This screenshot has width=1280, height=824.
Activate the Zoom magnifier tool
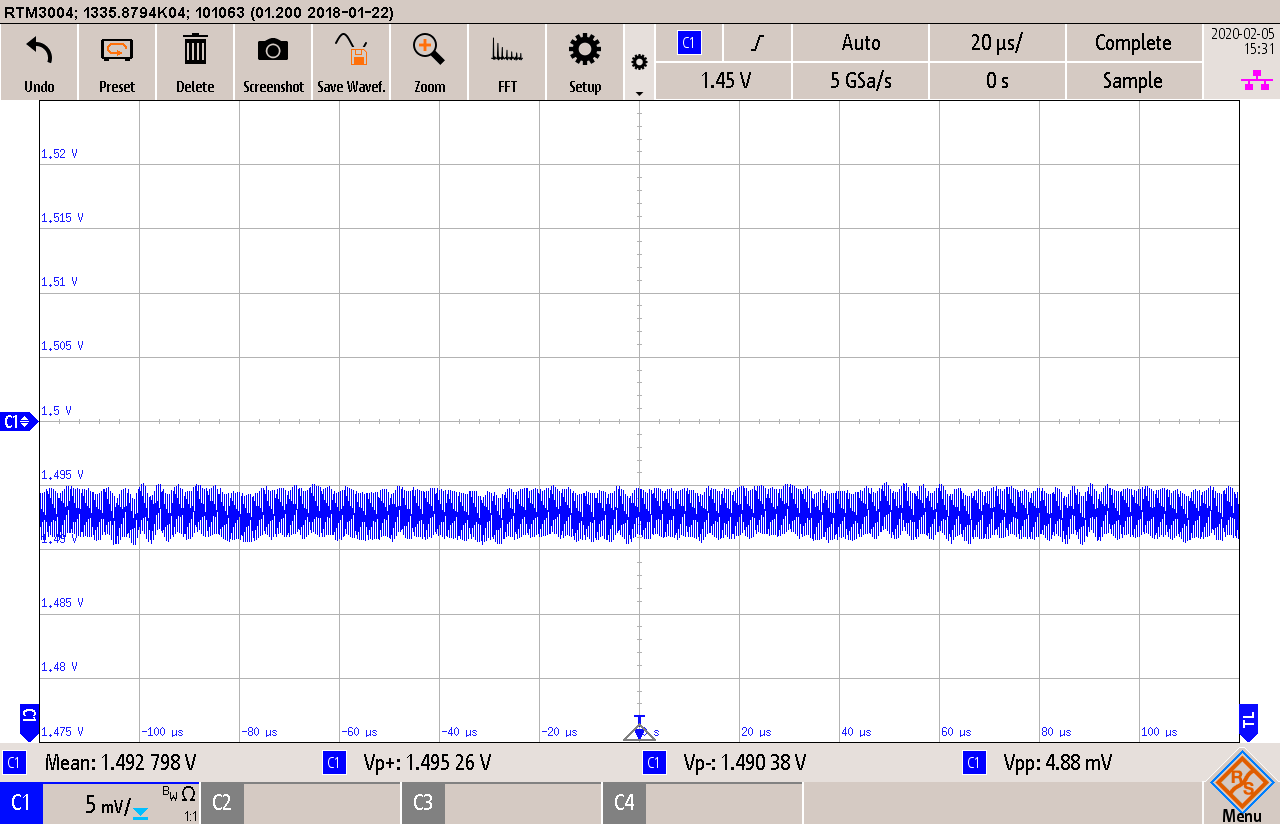click(429, 62)
